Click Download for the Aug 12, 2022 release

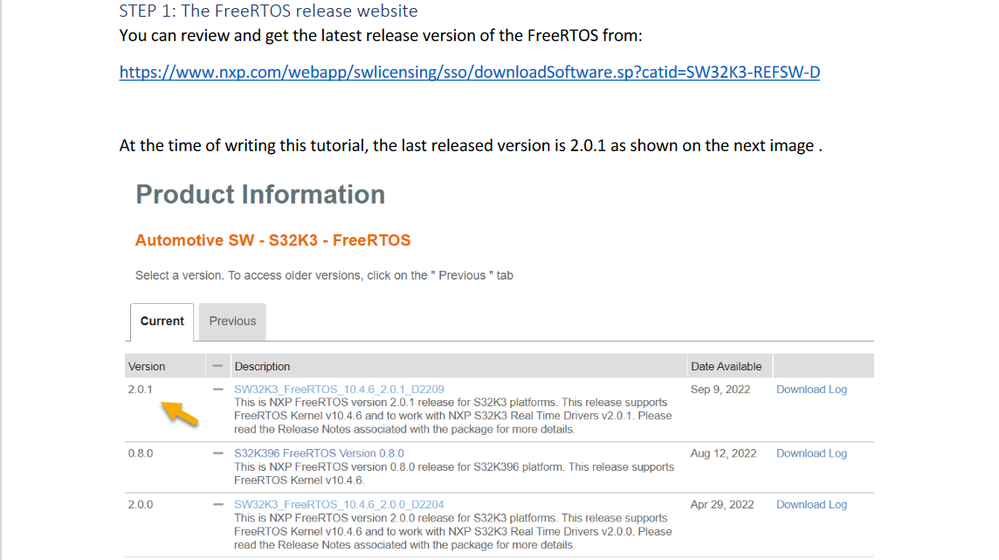(x=801, y=454)
